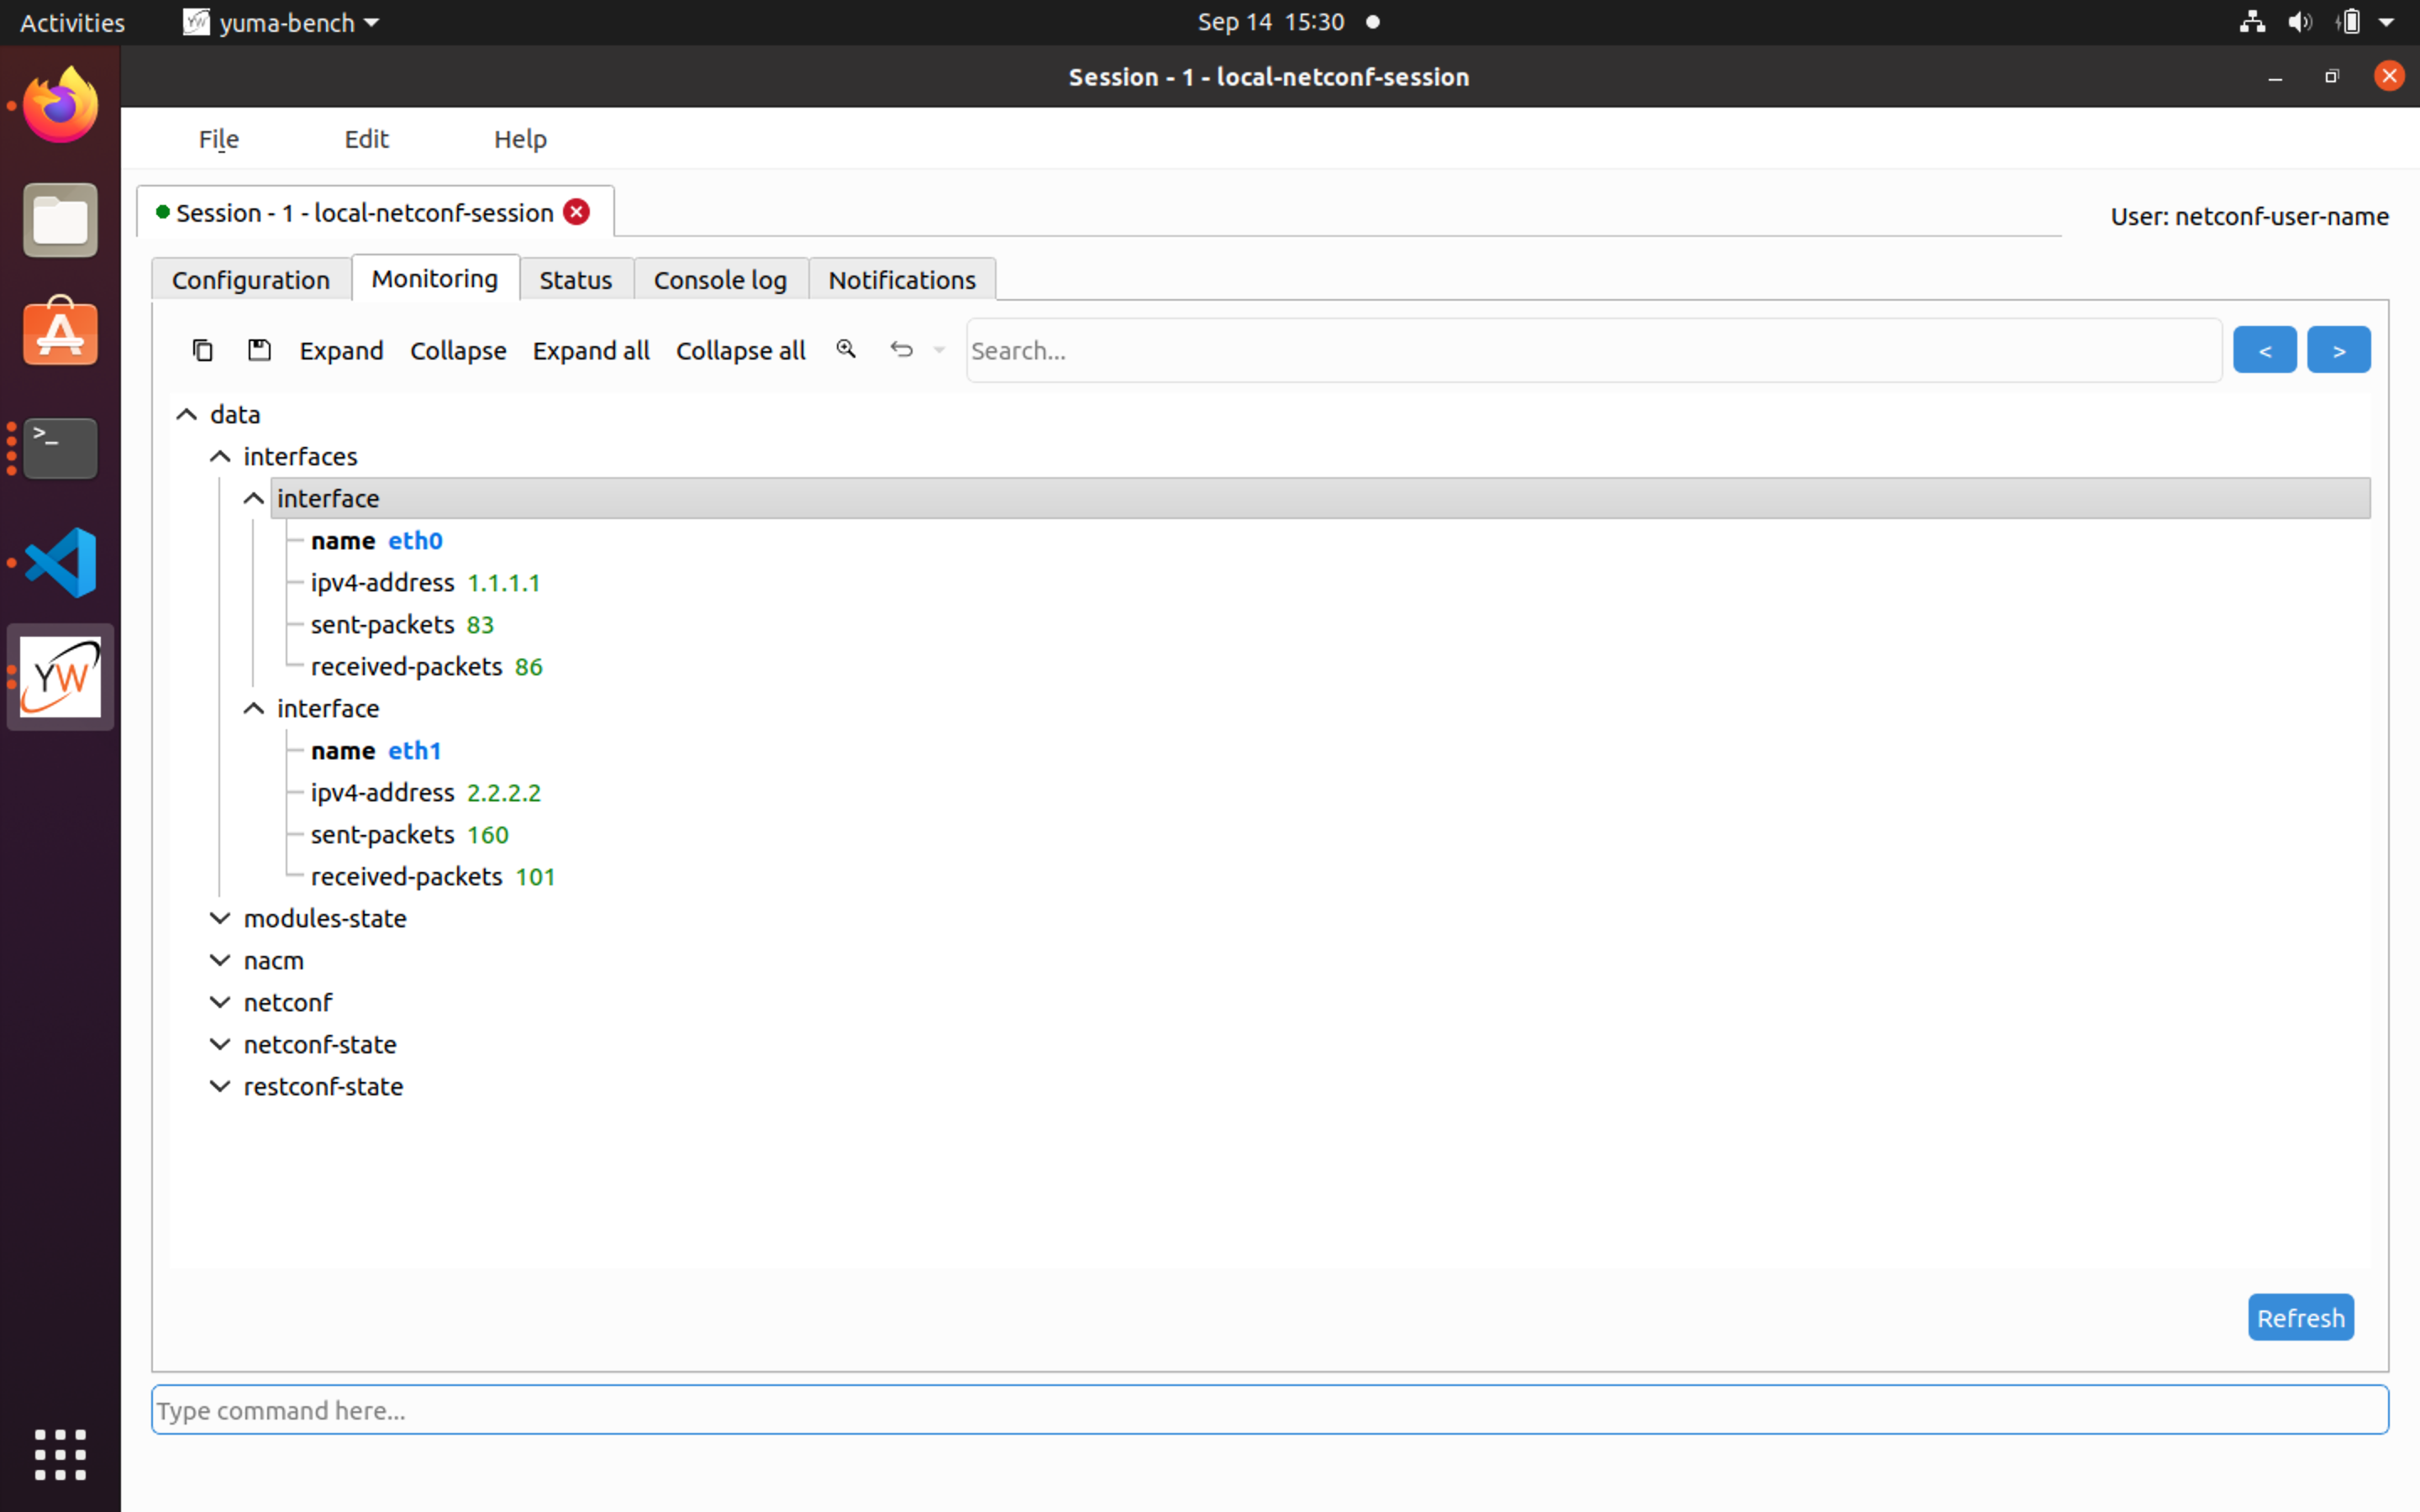
Task: Expand the nacm tree node
Action: (219, 960)
